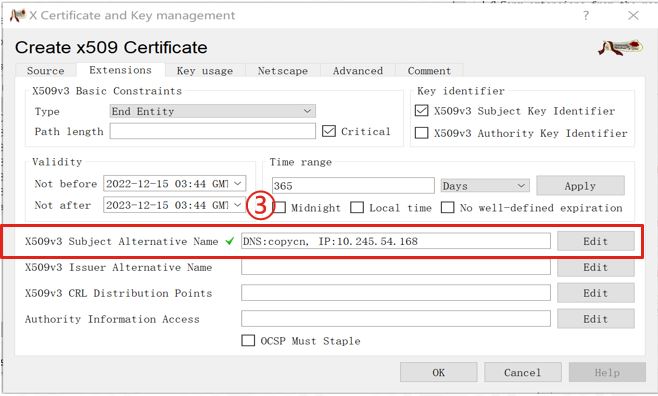
Task: Uncheck X509v3 Subject Key Identifier
Action: pyautogui.click(x=421, y=111)
